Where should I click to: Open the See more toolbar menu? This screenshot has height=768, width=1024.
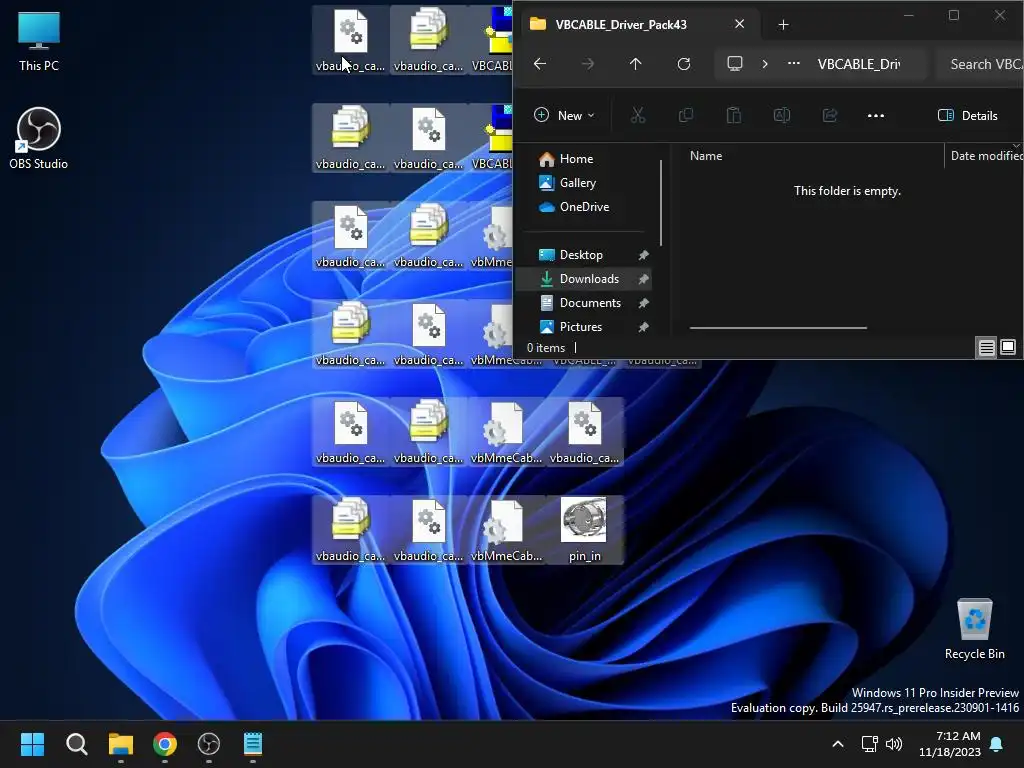click(x=876, y=116)
